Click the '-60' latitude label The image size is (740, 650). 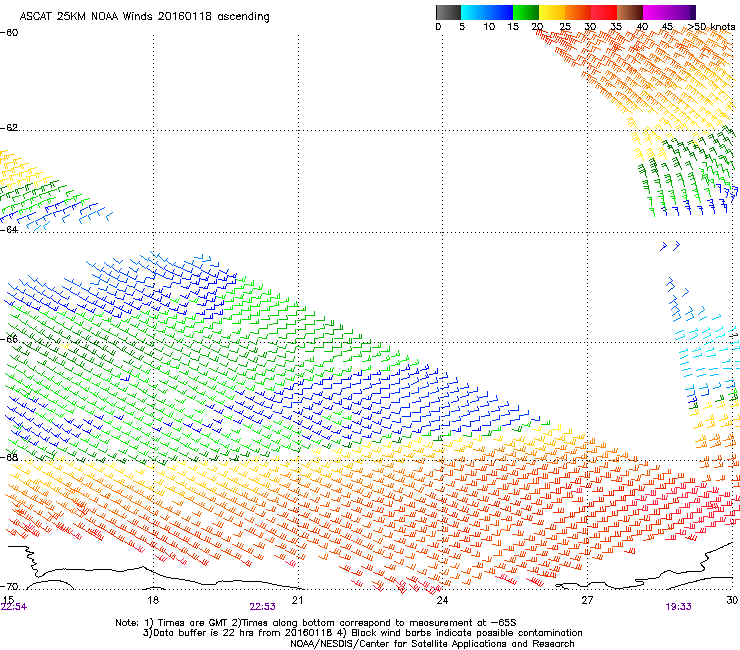pyautogui.click(x=9, y=33)
